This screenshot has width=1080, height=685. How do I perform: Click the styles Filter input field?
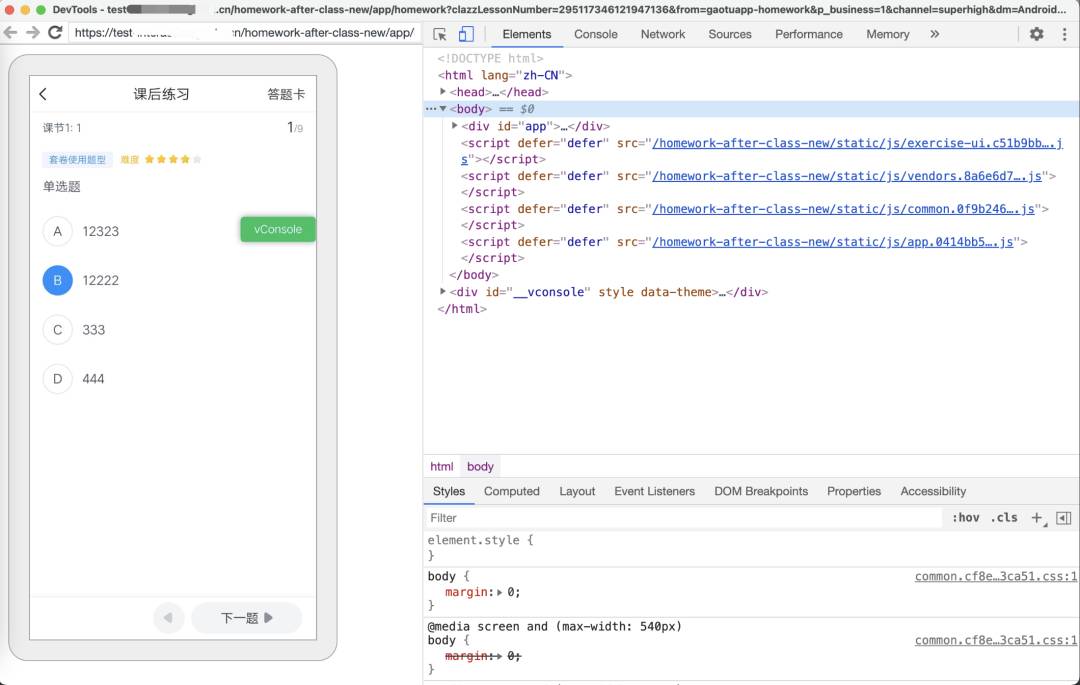[x=683, y=518]
